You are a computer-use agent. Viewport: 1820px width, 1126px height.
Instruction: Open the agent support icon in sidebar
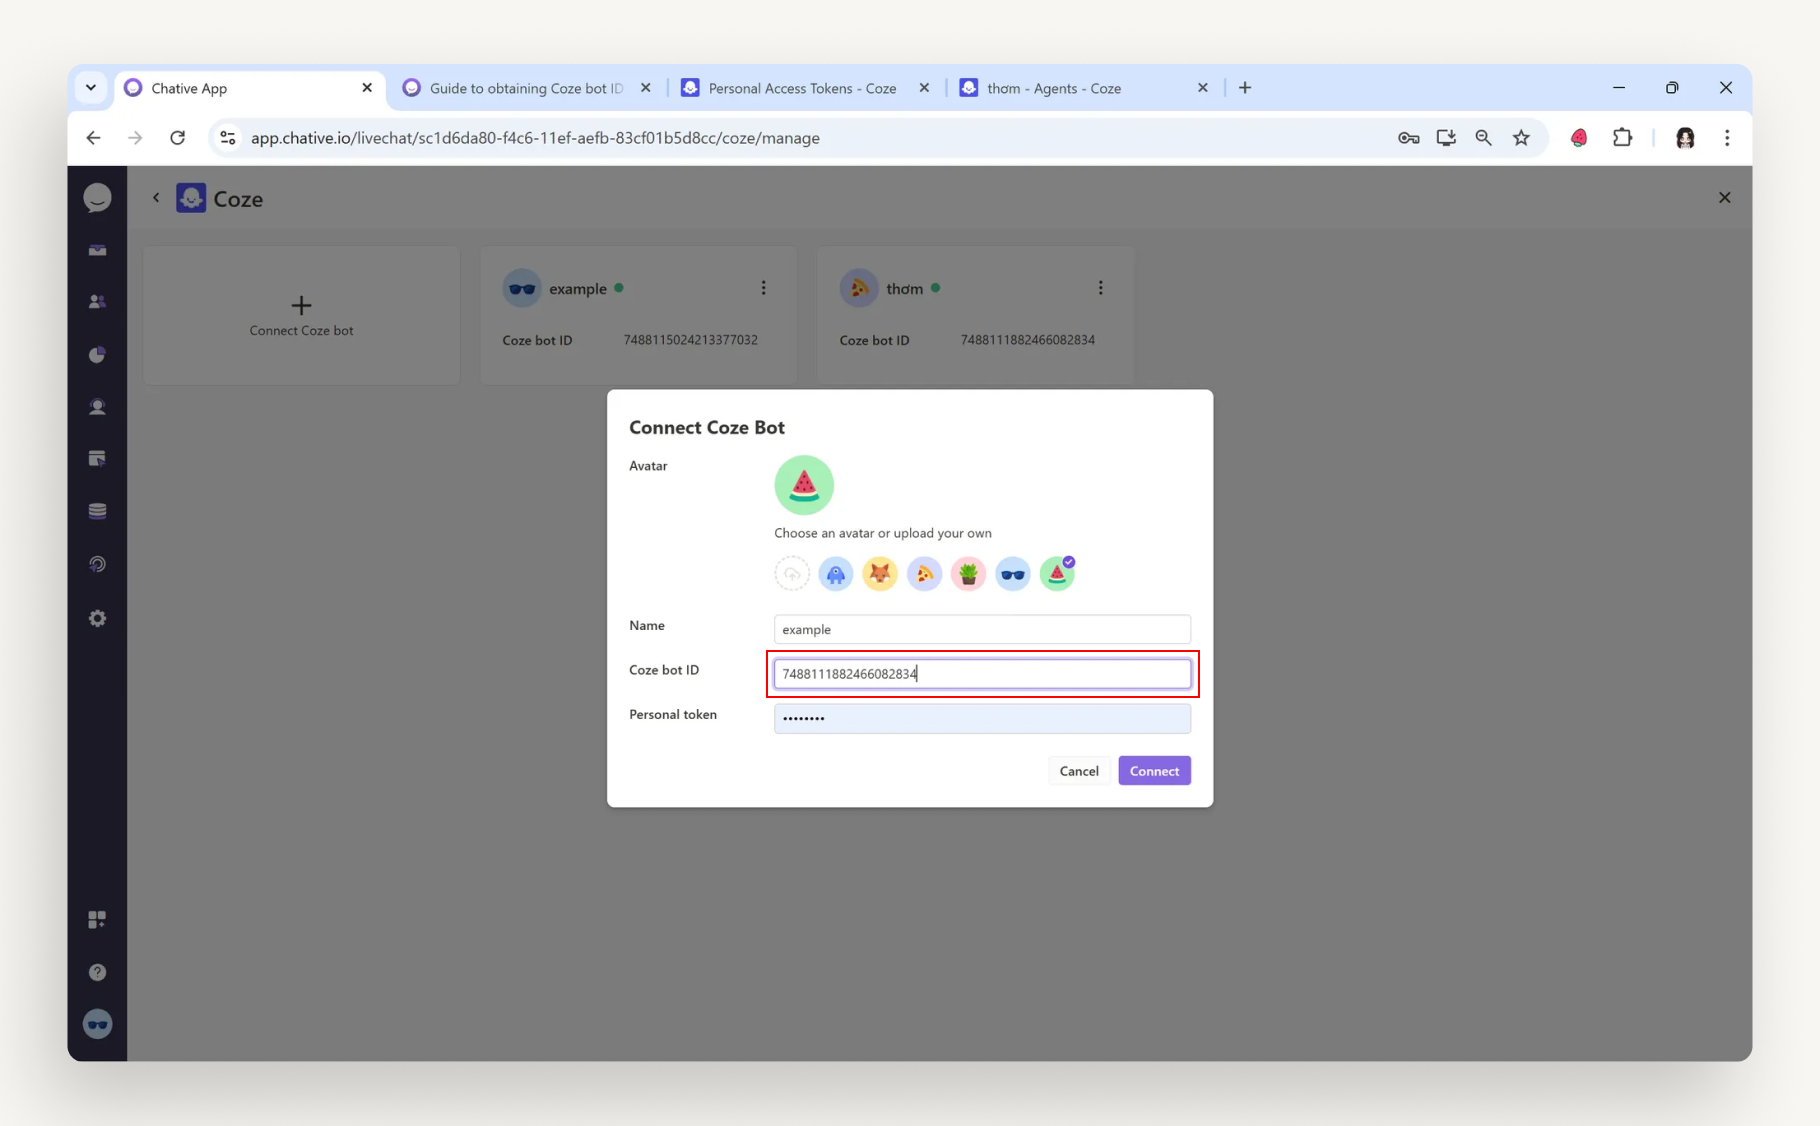click(x=97, y=406)
